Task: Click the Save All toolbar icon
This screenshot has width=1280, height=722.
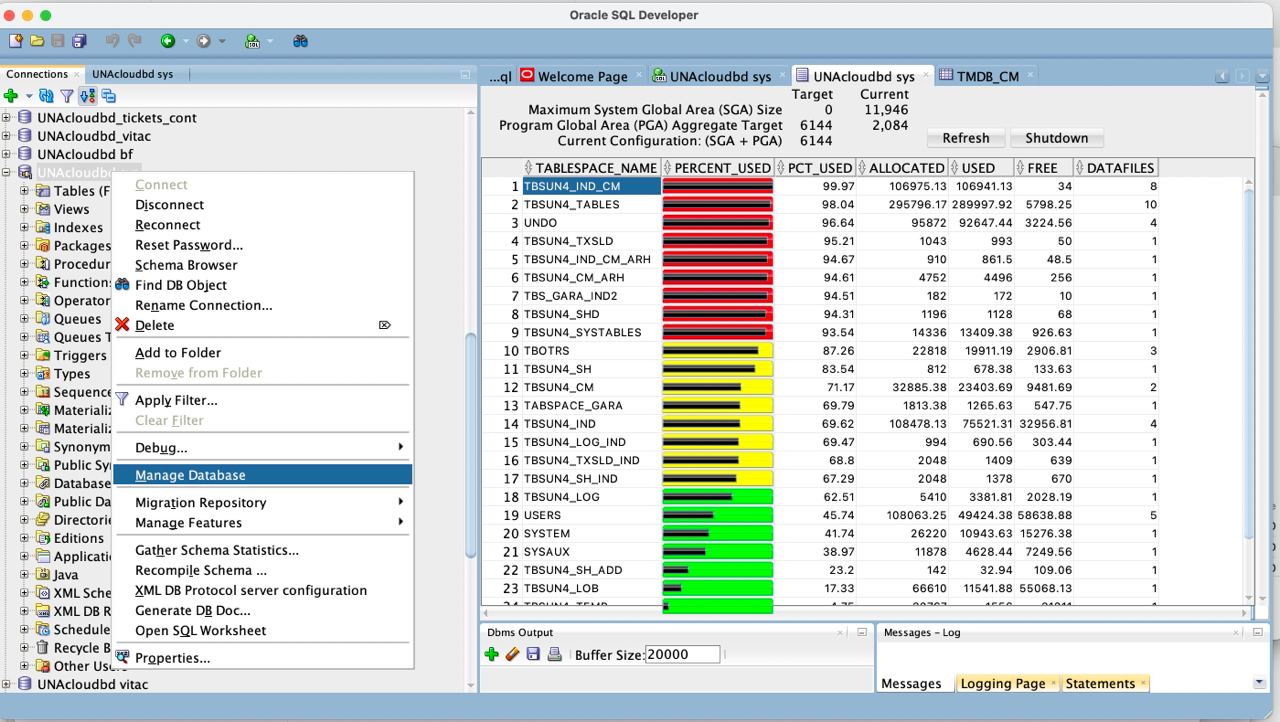Action: [79, 41]
